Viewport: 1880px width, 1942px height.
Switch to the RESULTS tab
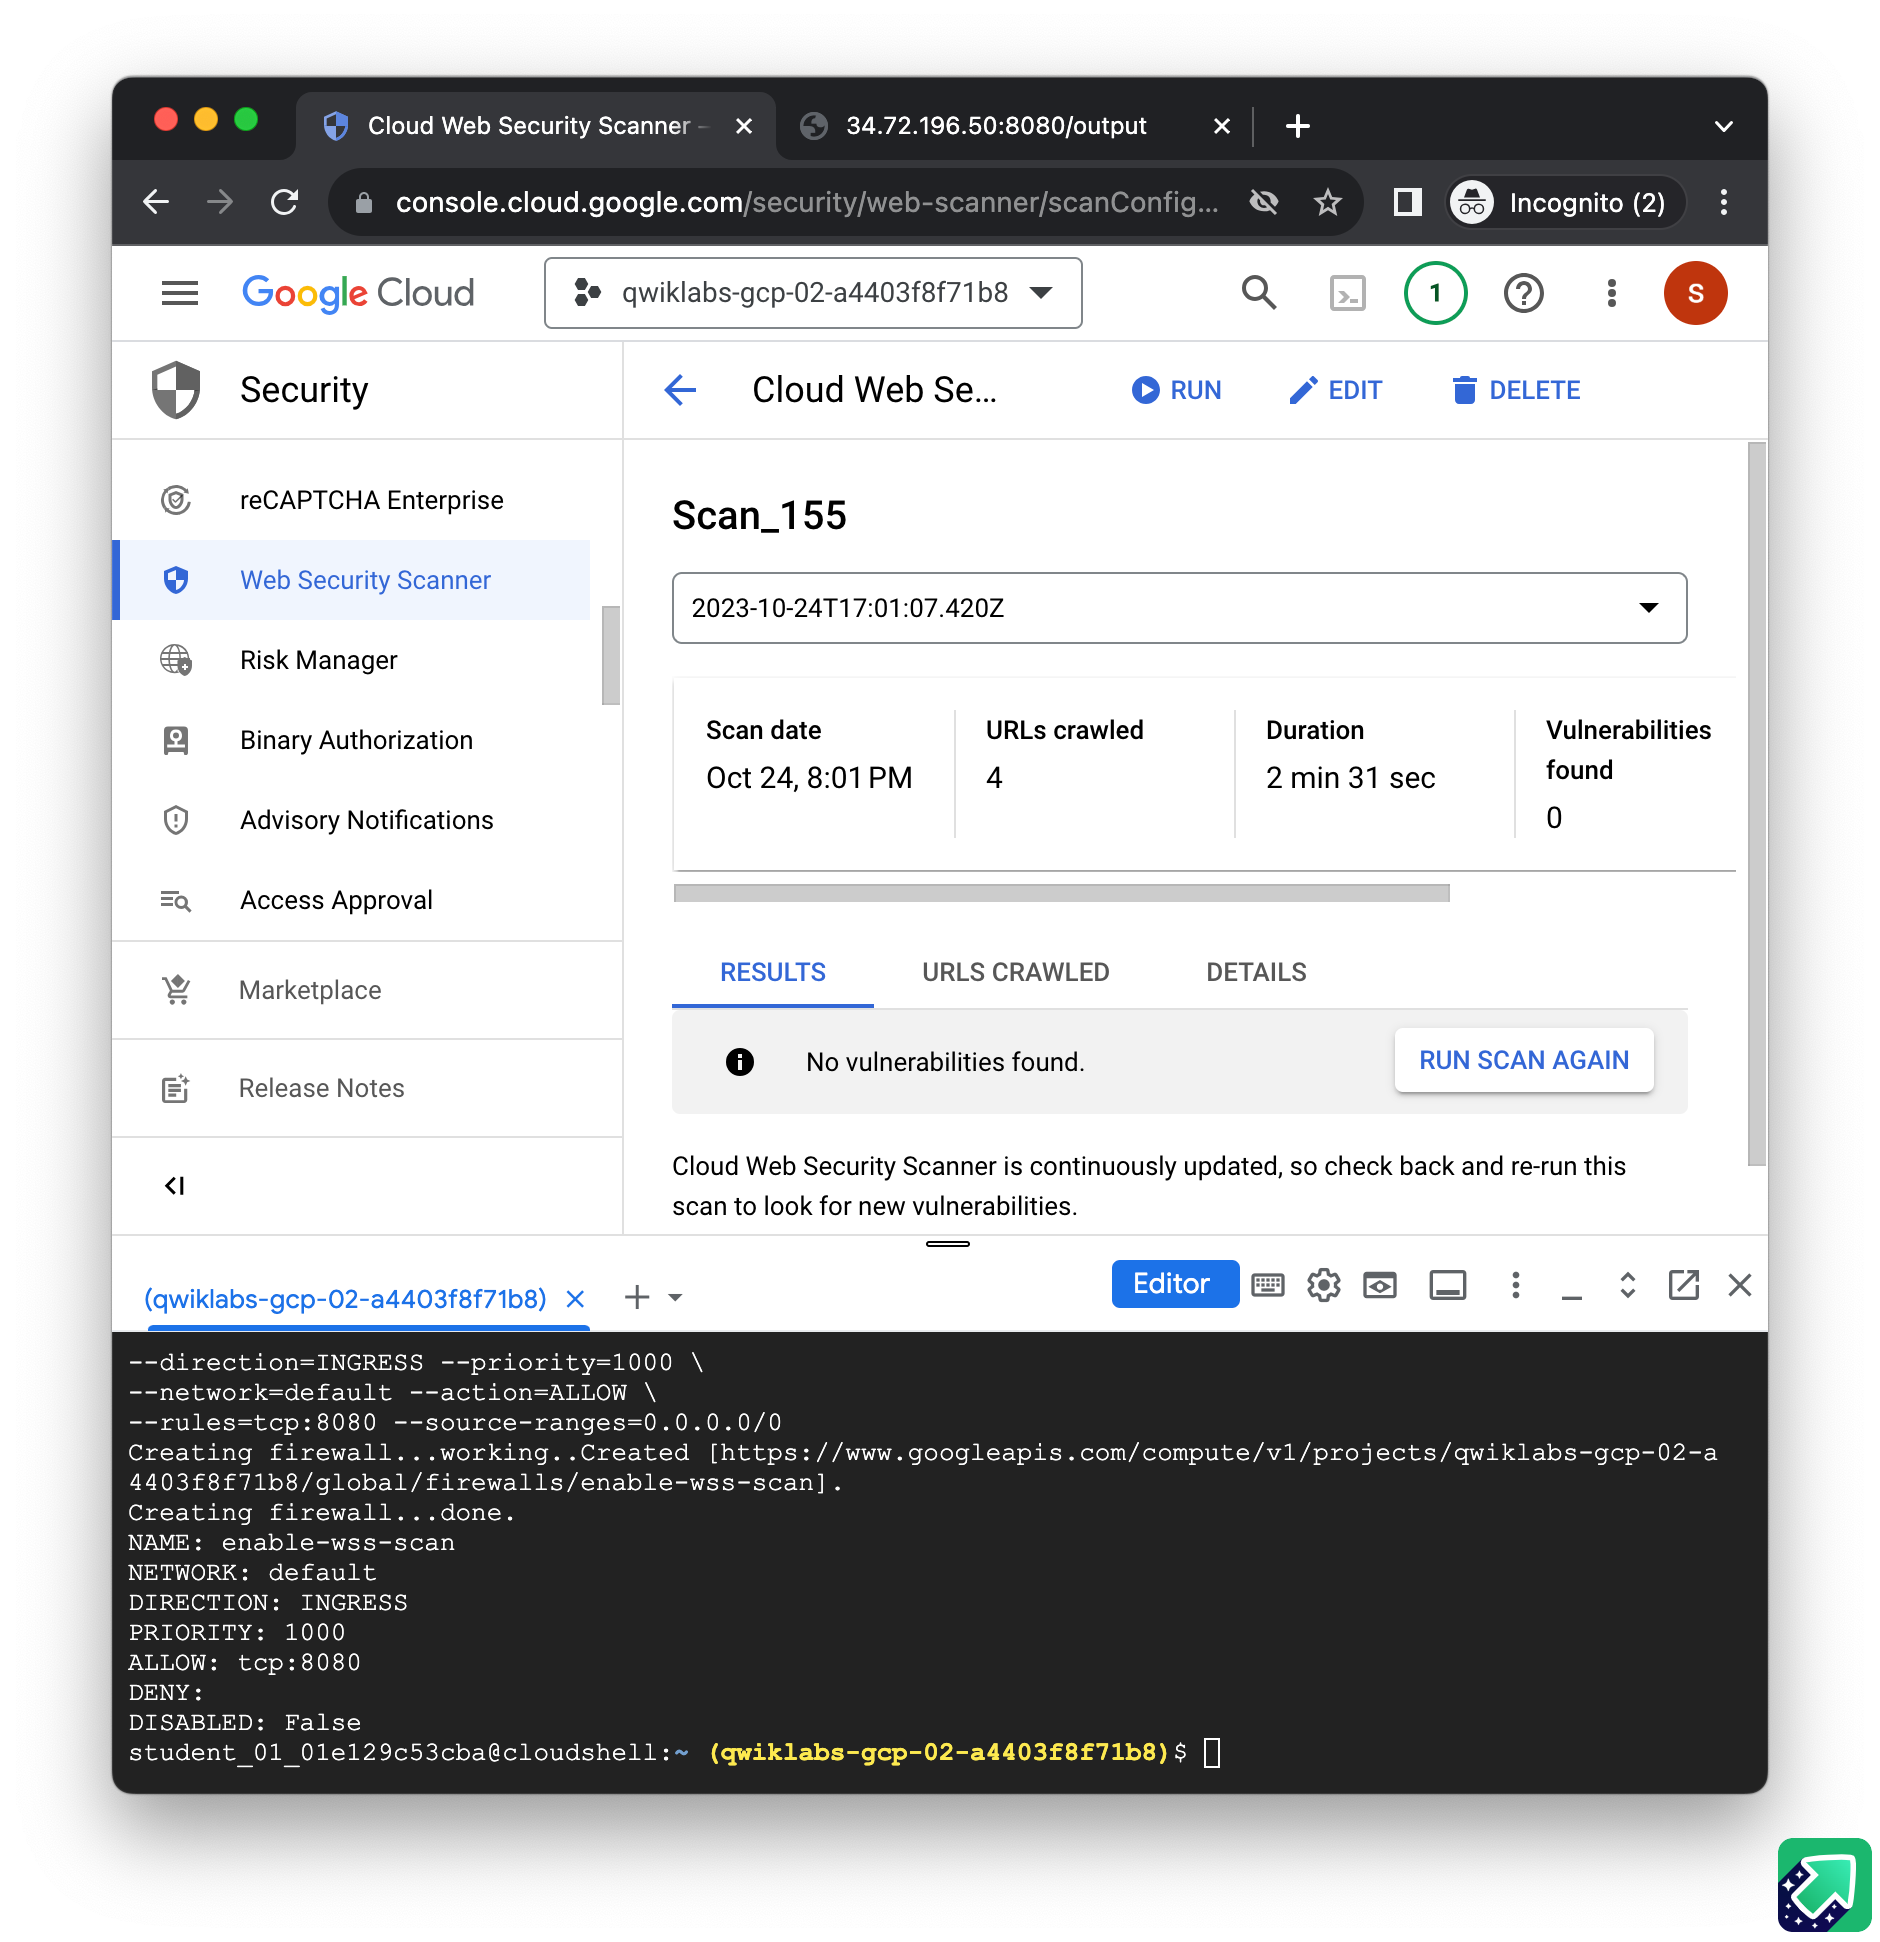pos(773,972)
